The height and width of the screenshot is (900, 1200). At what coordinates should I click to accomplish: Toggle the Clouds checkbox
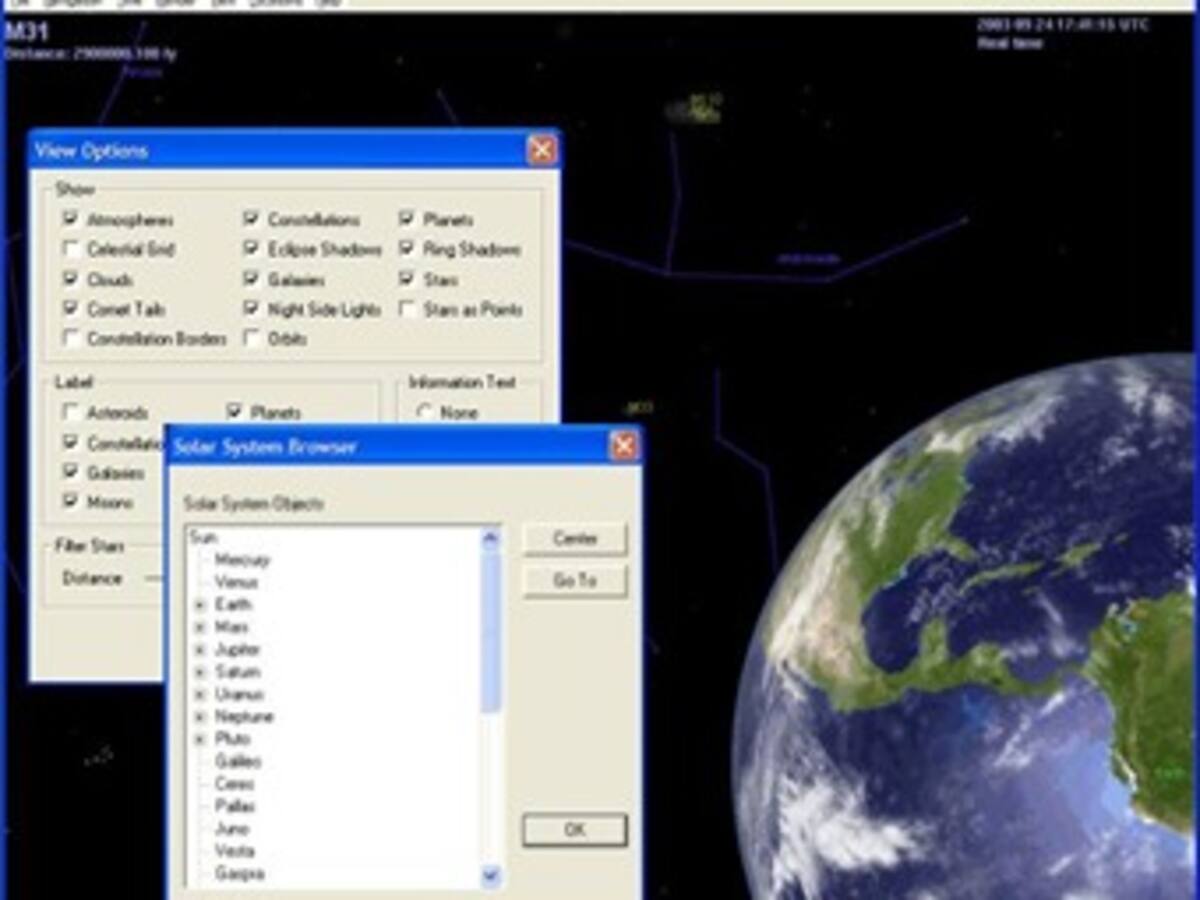click(x=71, y=279)
